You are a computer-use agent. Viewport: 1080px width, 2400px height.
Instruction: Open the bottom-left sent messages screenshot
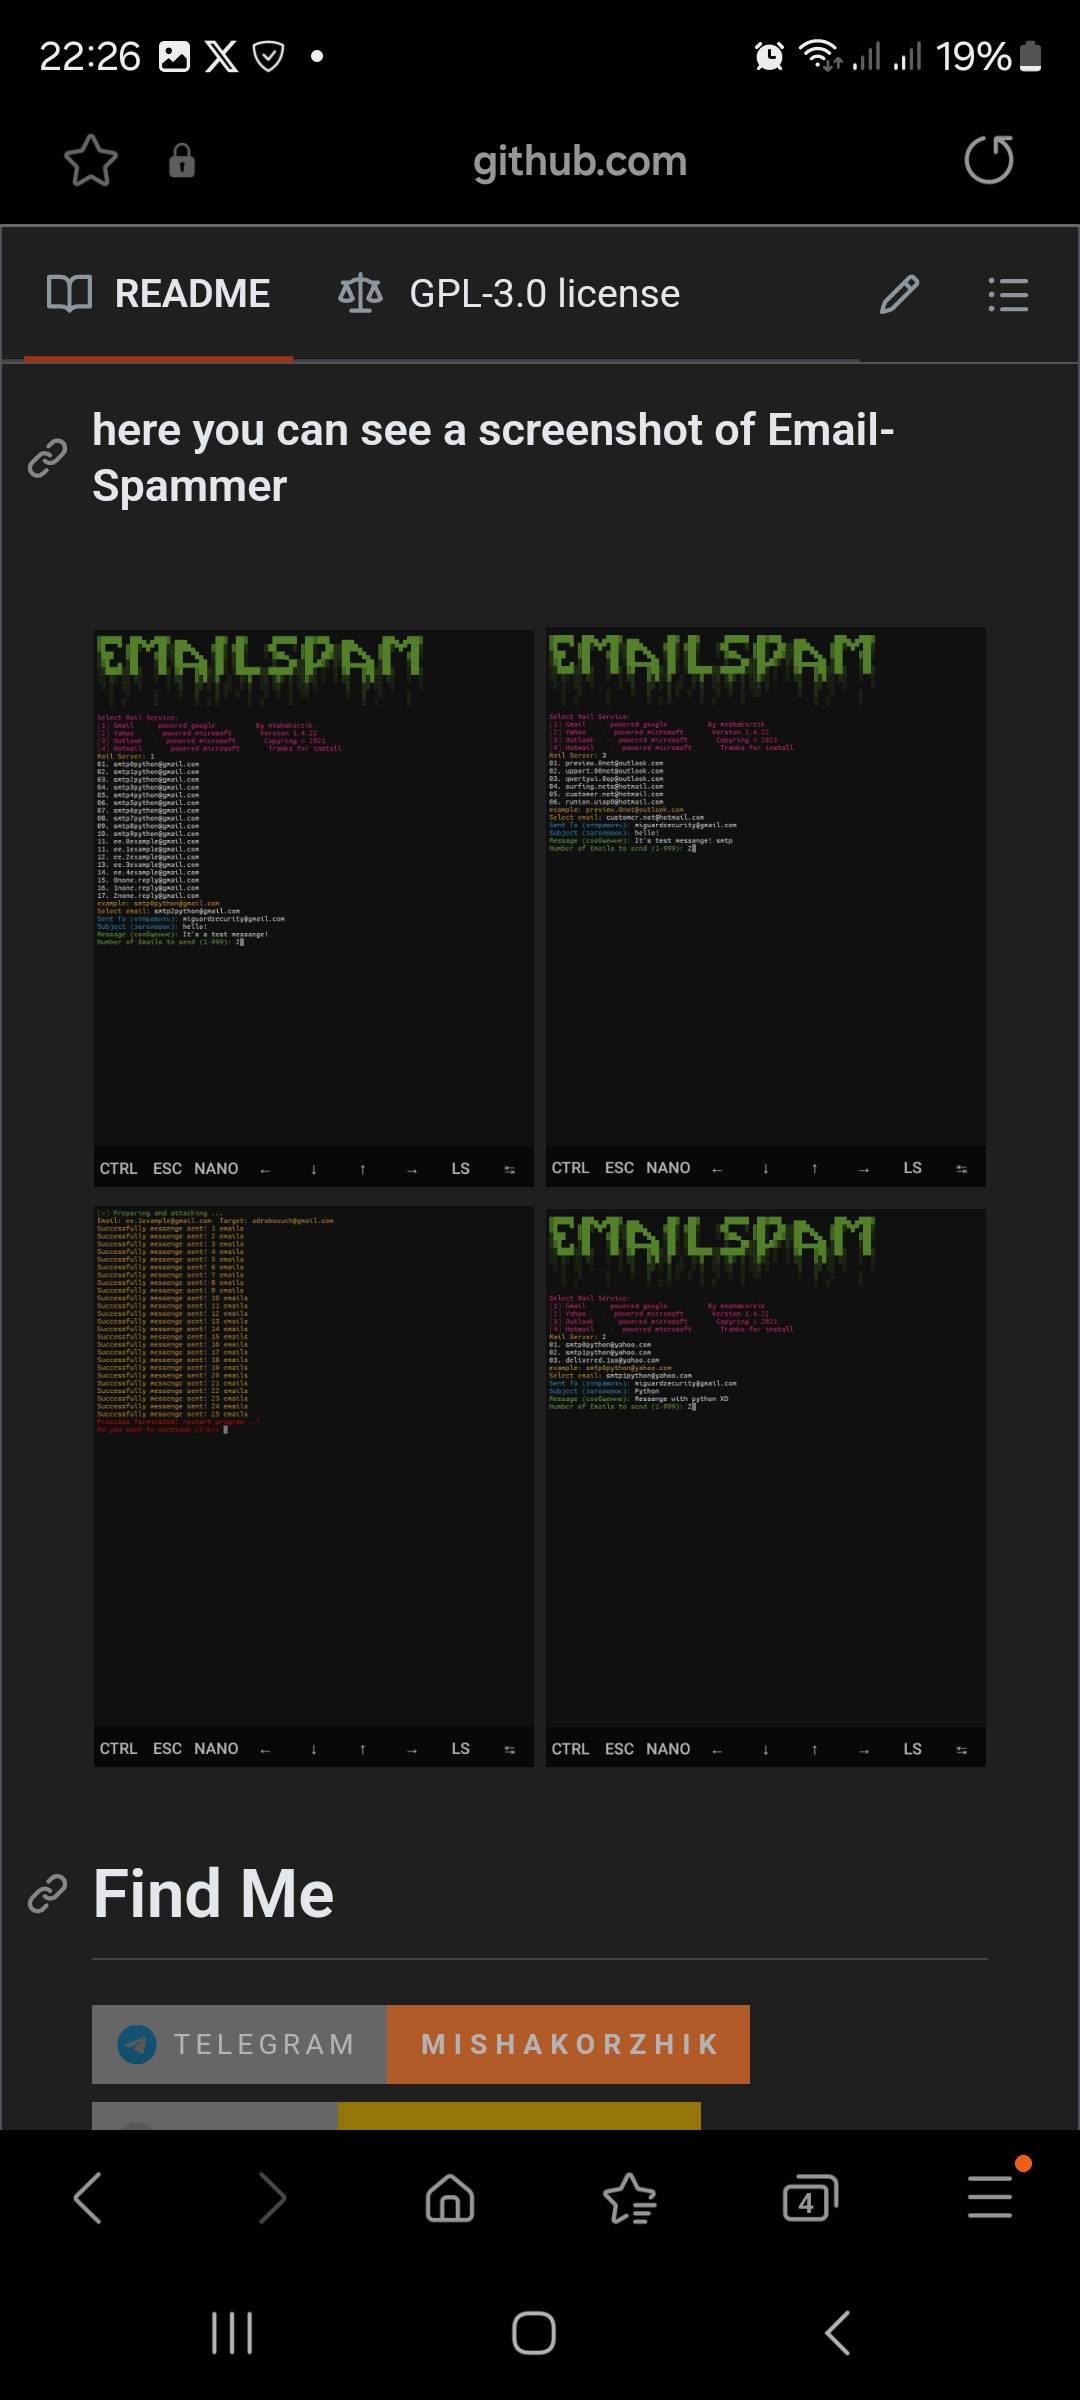313,1487
